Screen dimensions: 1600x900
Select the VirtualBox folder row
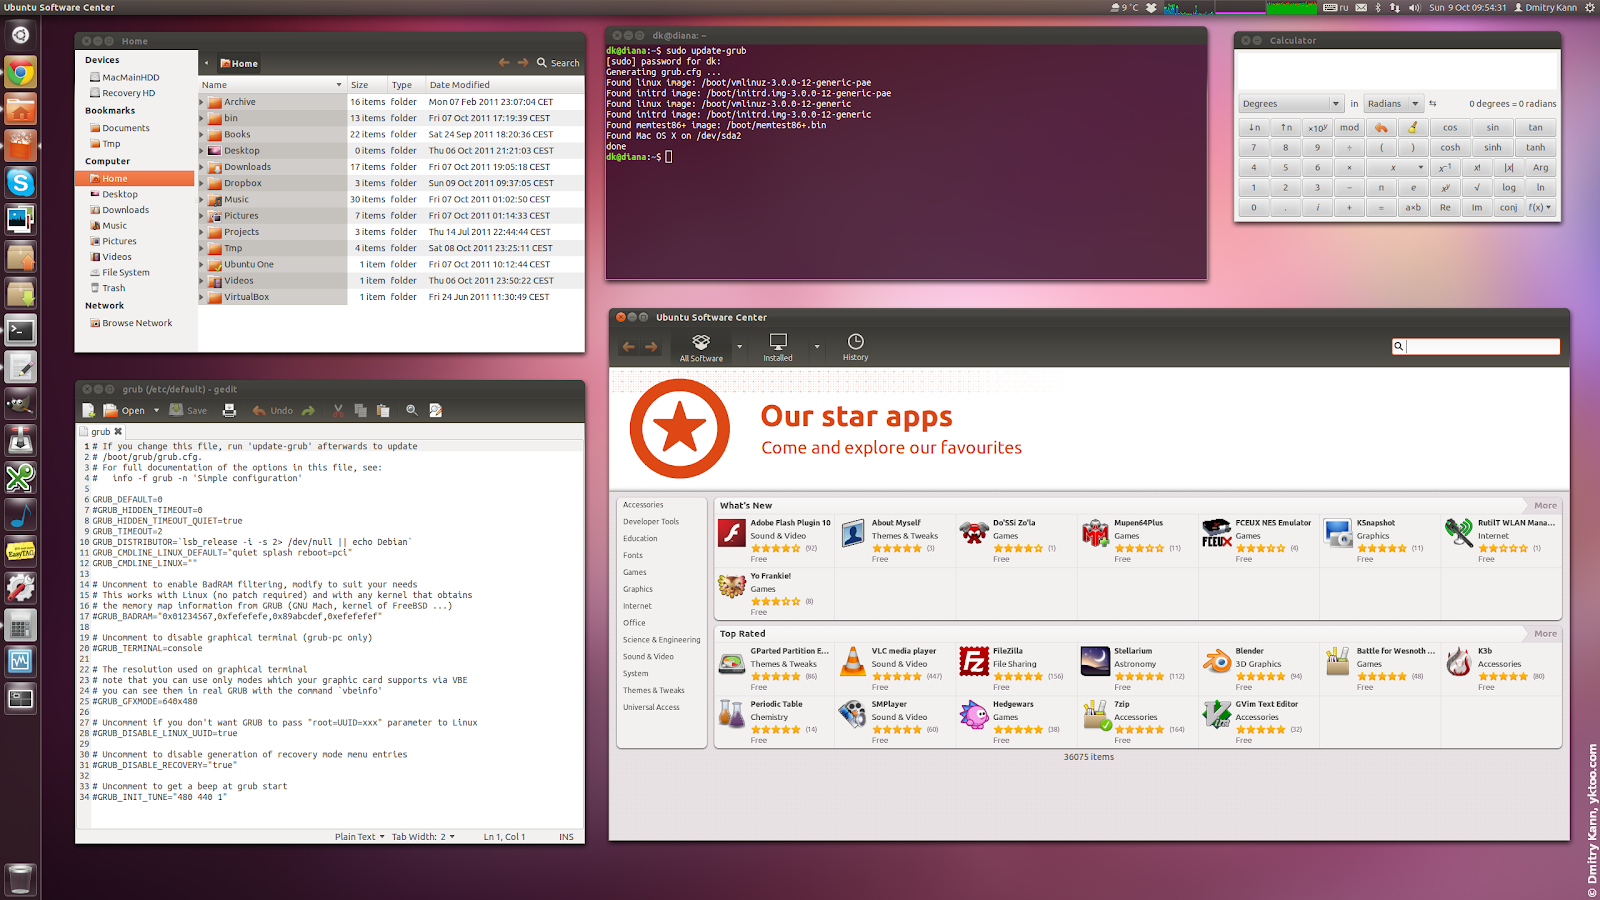pos(391,297)
